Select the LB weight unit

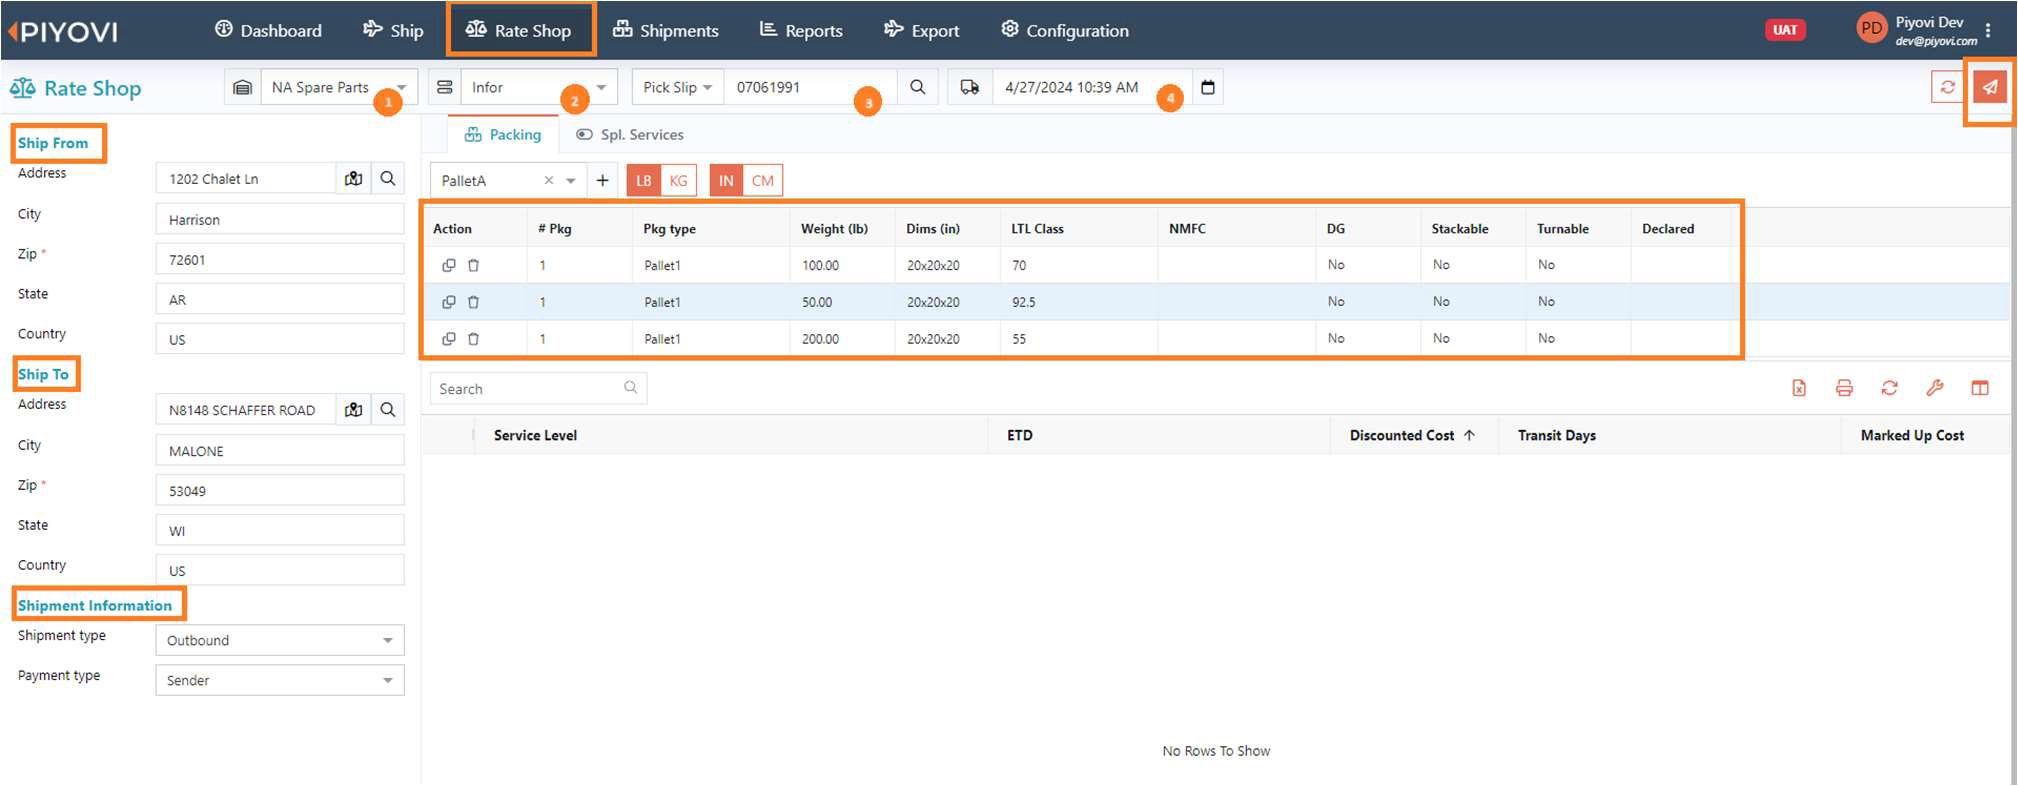(x=644, y=181)
